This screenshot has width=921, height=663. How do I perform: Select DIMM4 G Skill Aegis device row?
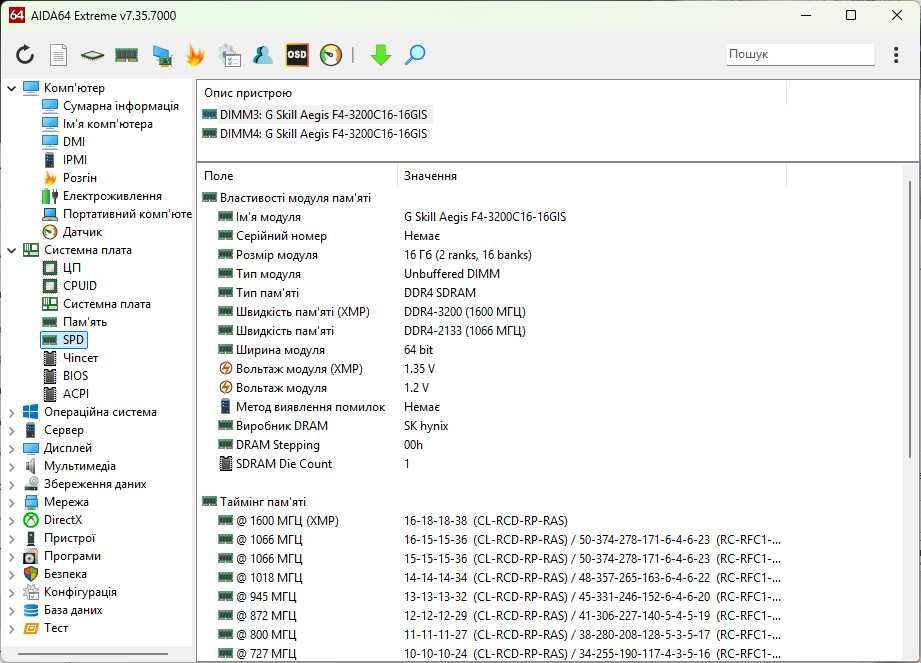pos(315,134)
